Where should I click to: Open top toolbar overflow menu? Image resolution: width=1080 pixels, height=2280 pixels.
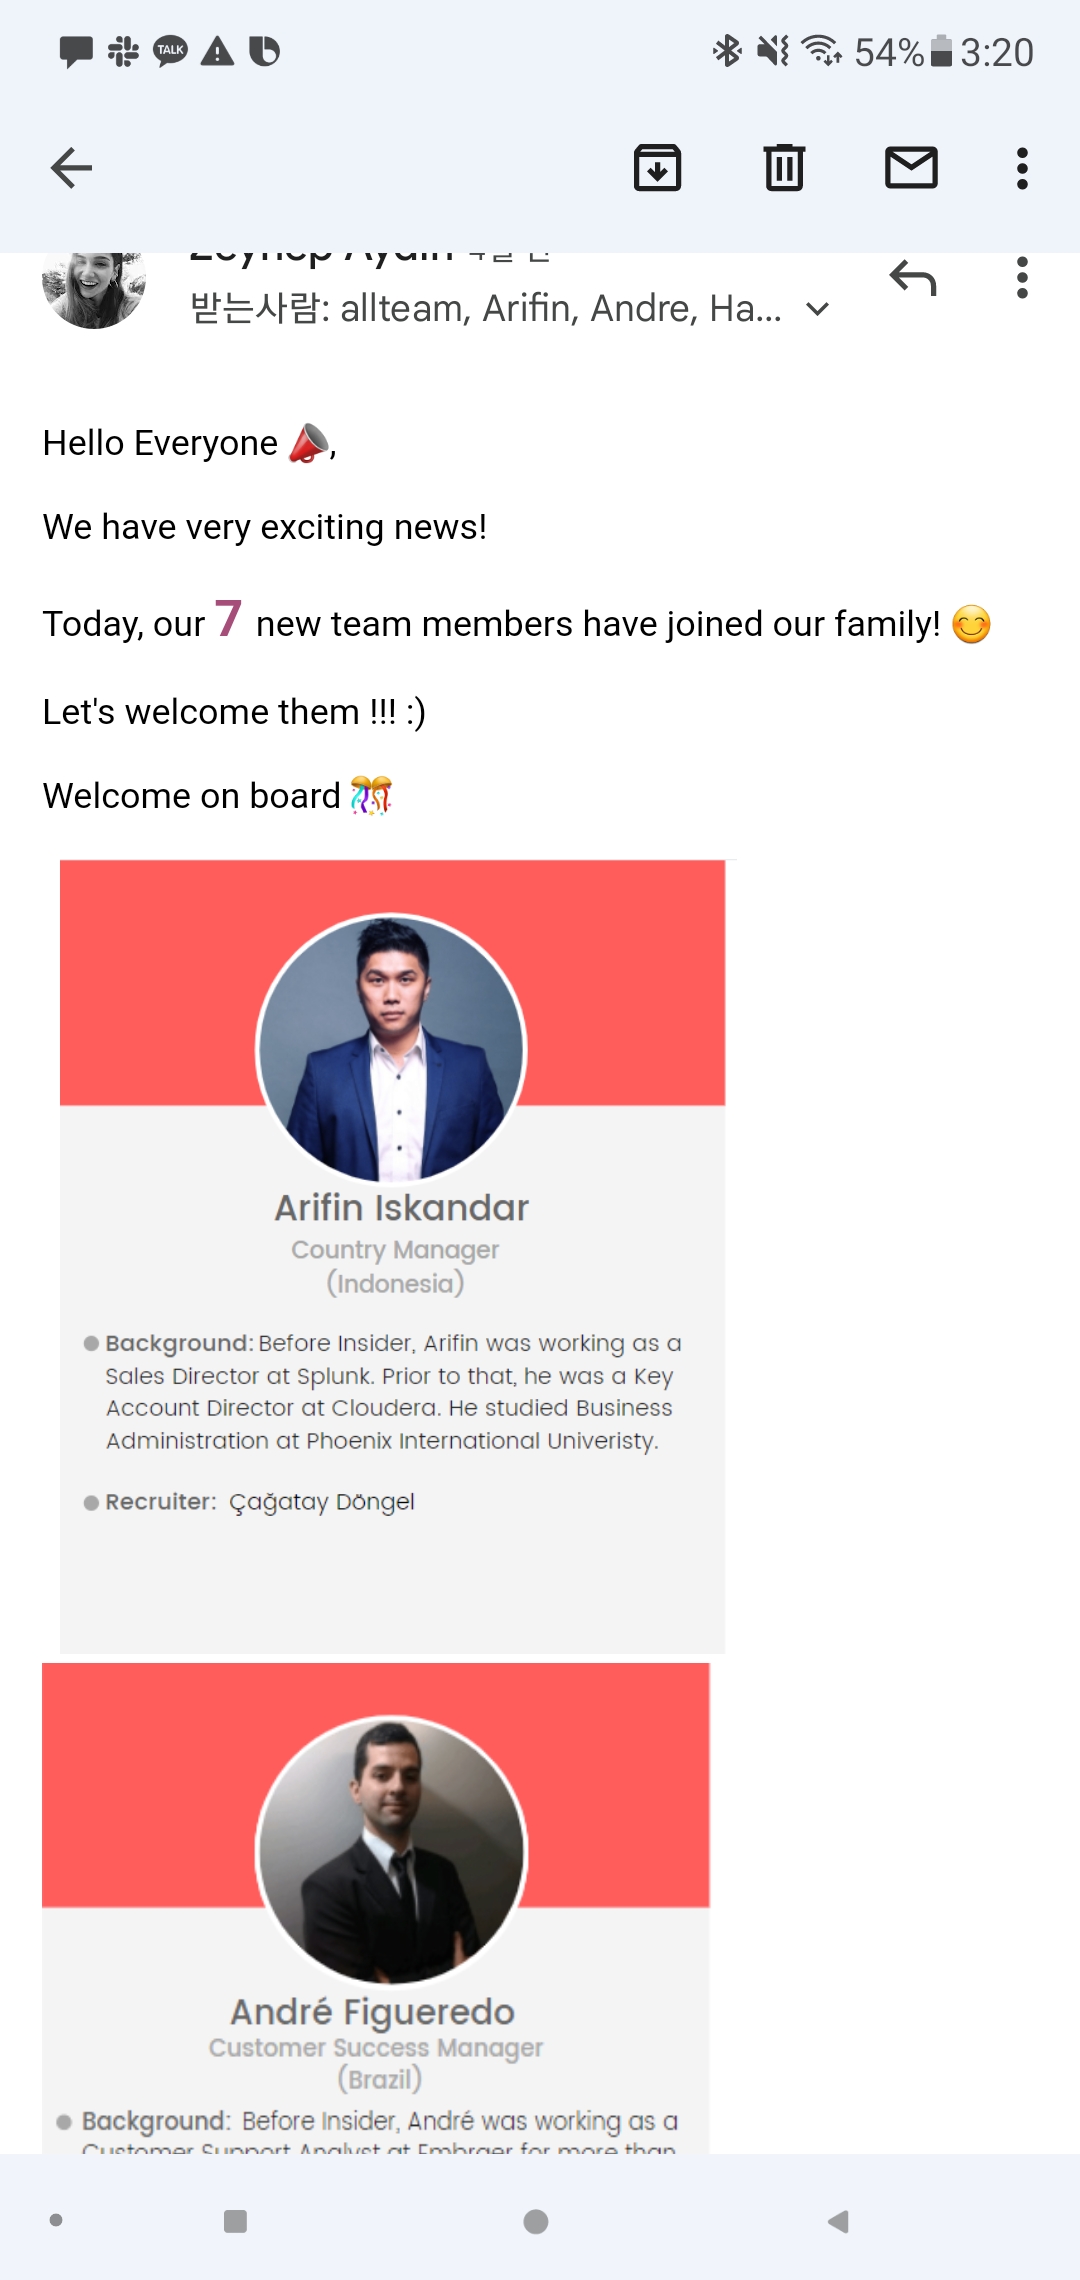[1022, 168]
